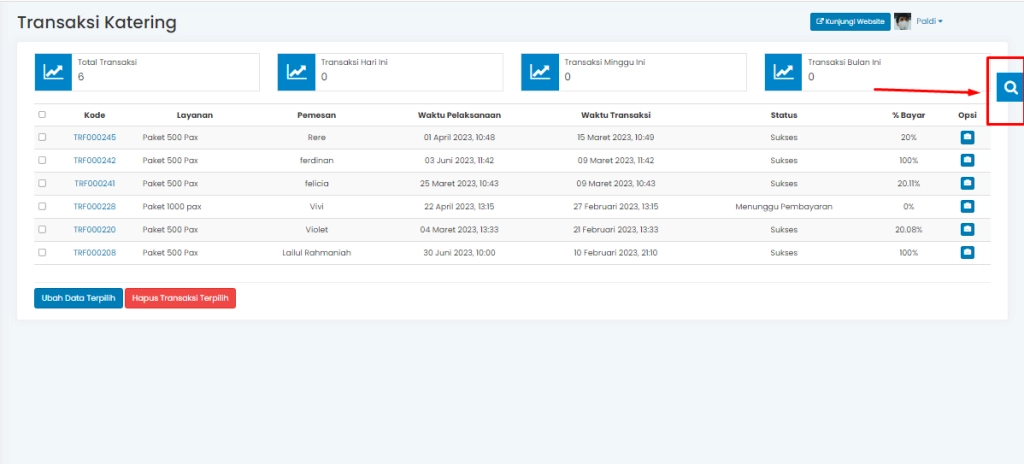
Task: Click the Transaksi Bulan Ini chart icon
Action: click(783, 72)
